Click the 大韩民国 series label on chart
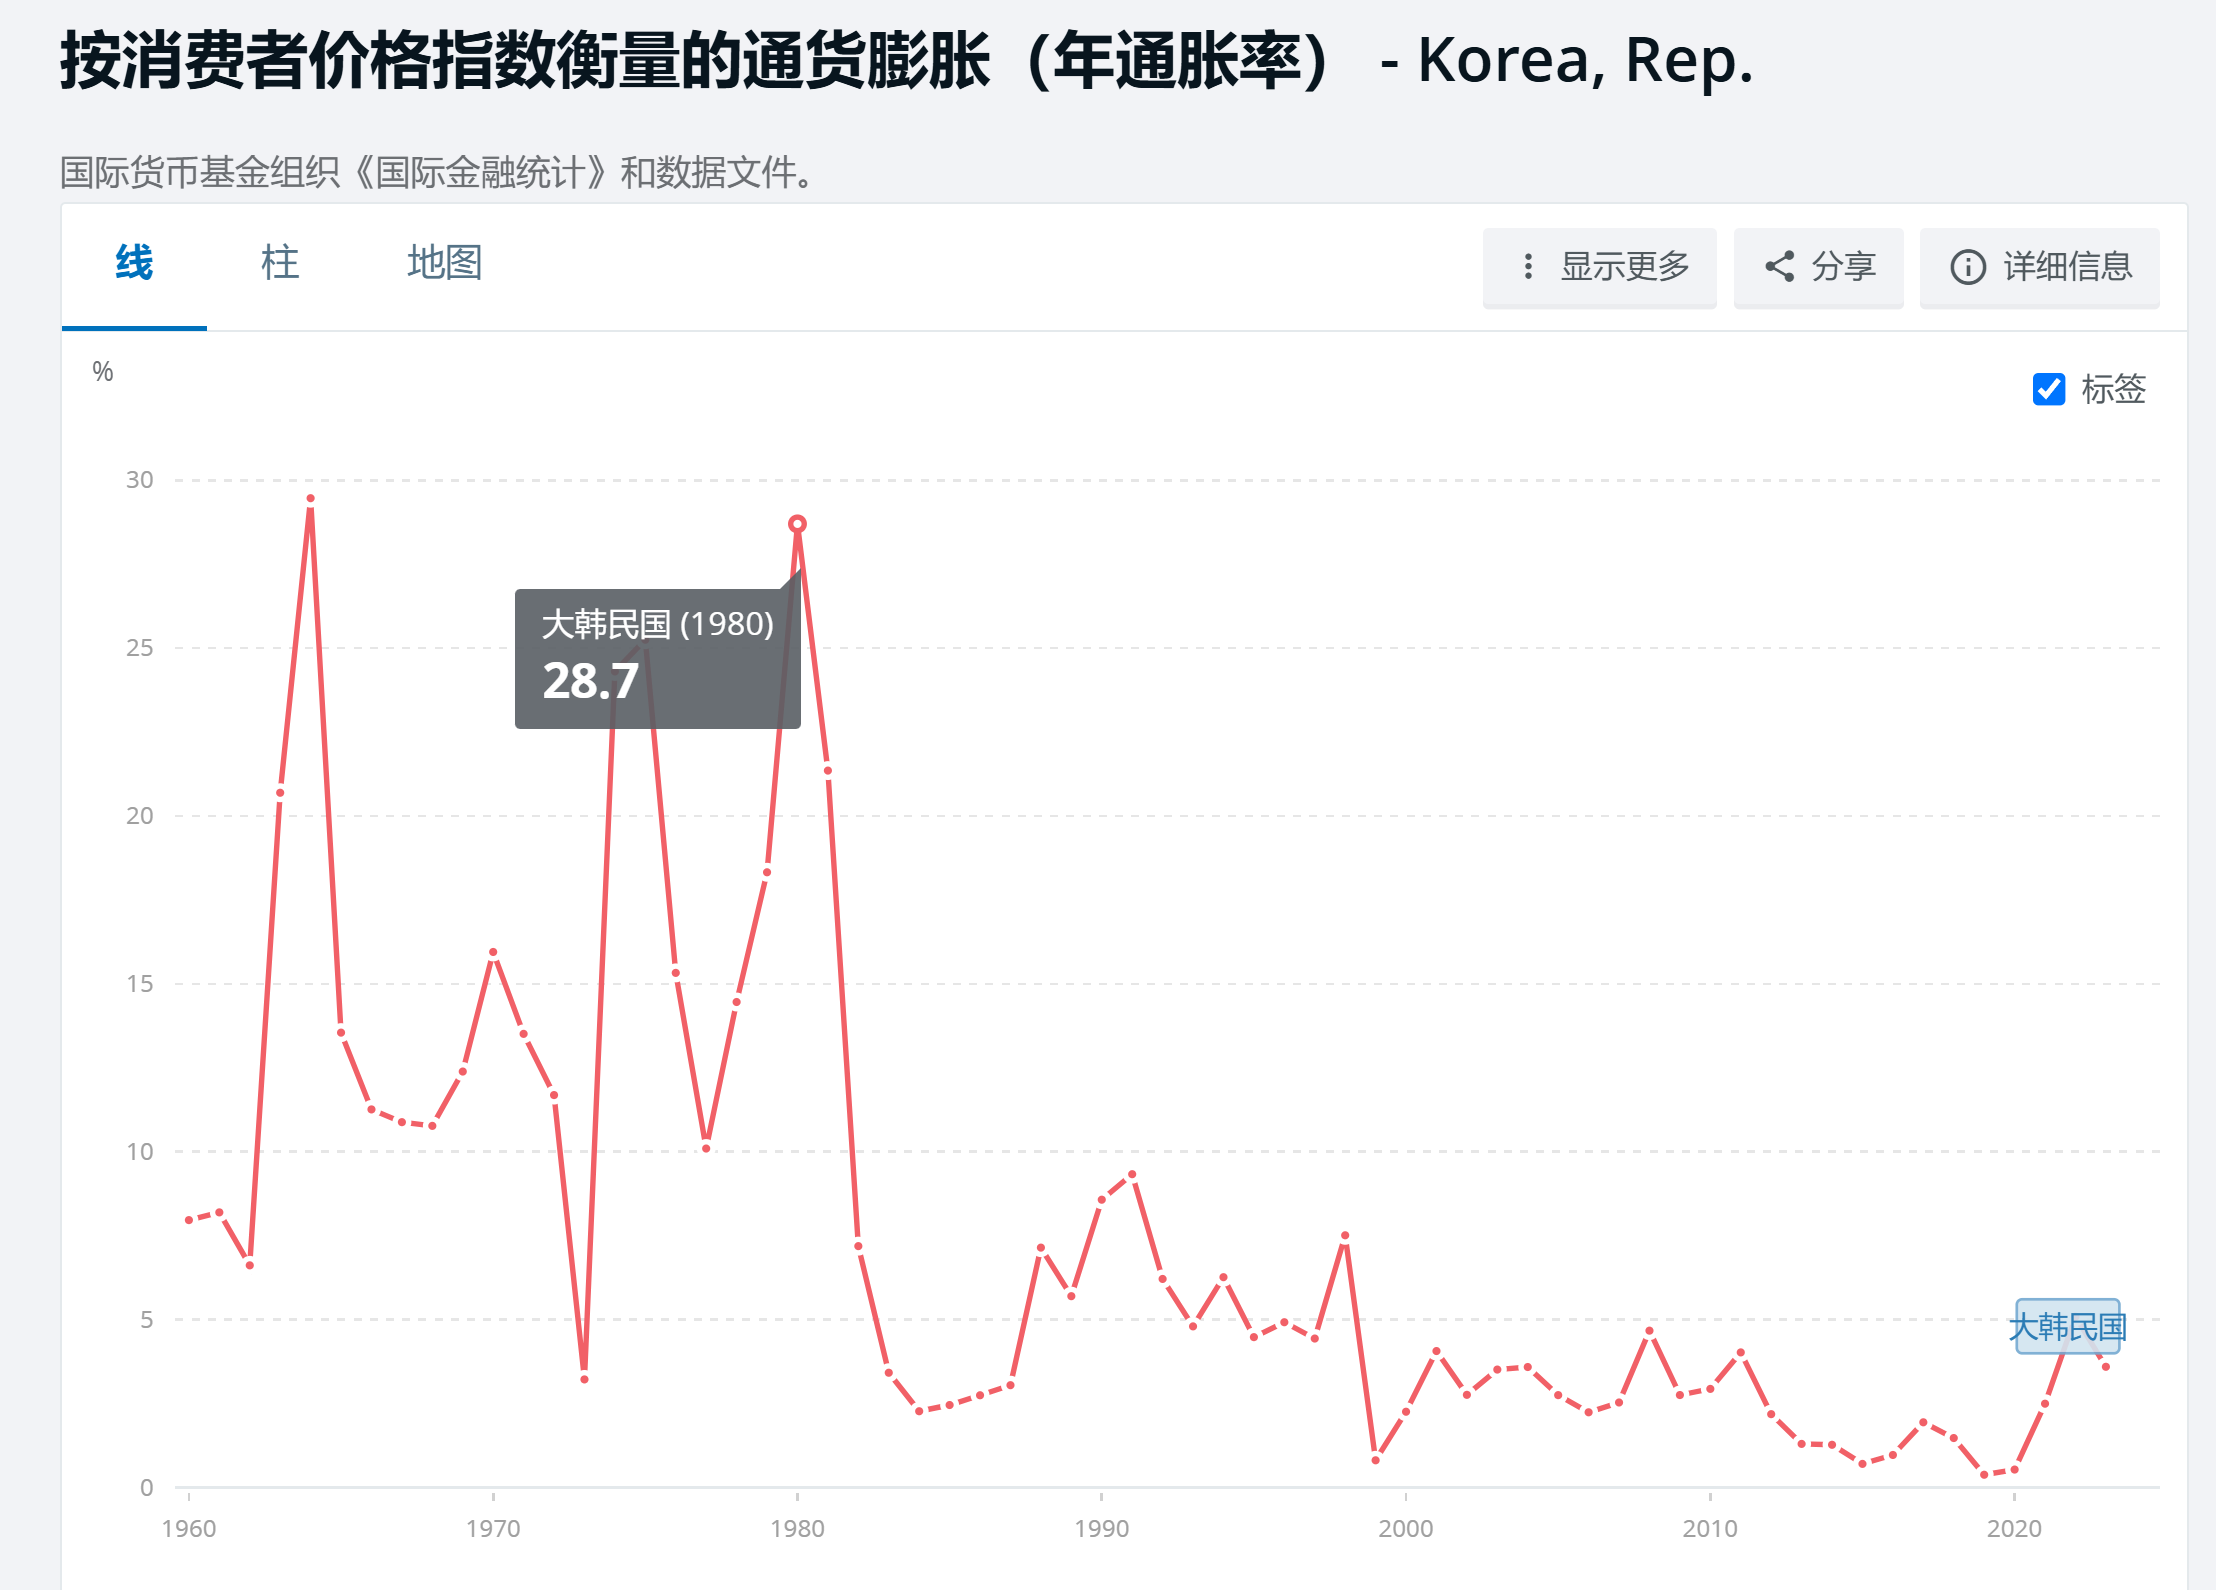 (2067, 1327)
